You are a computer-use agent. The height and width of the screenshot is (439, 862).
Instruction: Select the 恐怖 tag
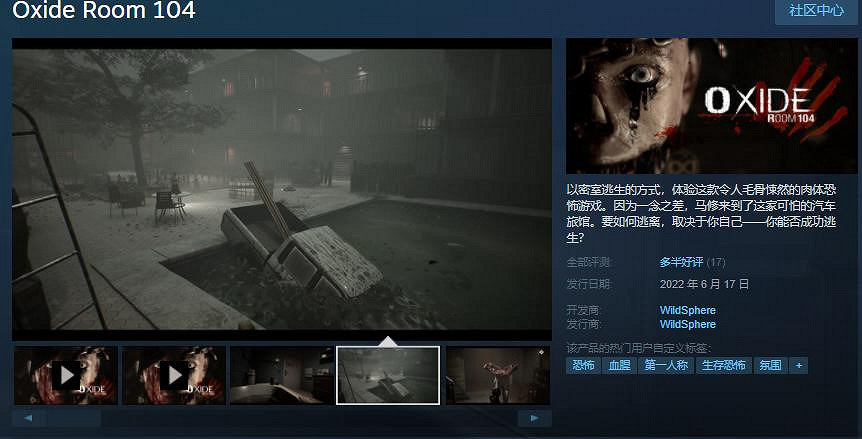583,365
